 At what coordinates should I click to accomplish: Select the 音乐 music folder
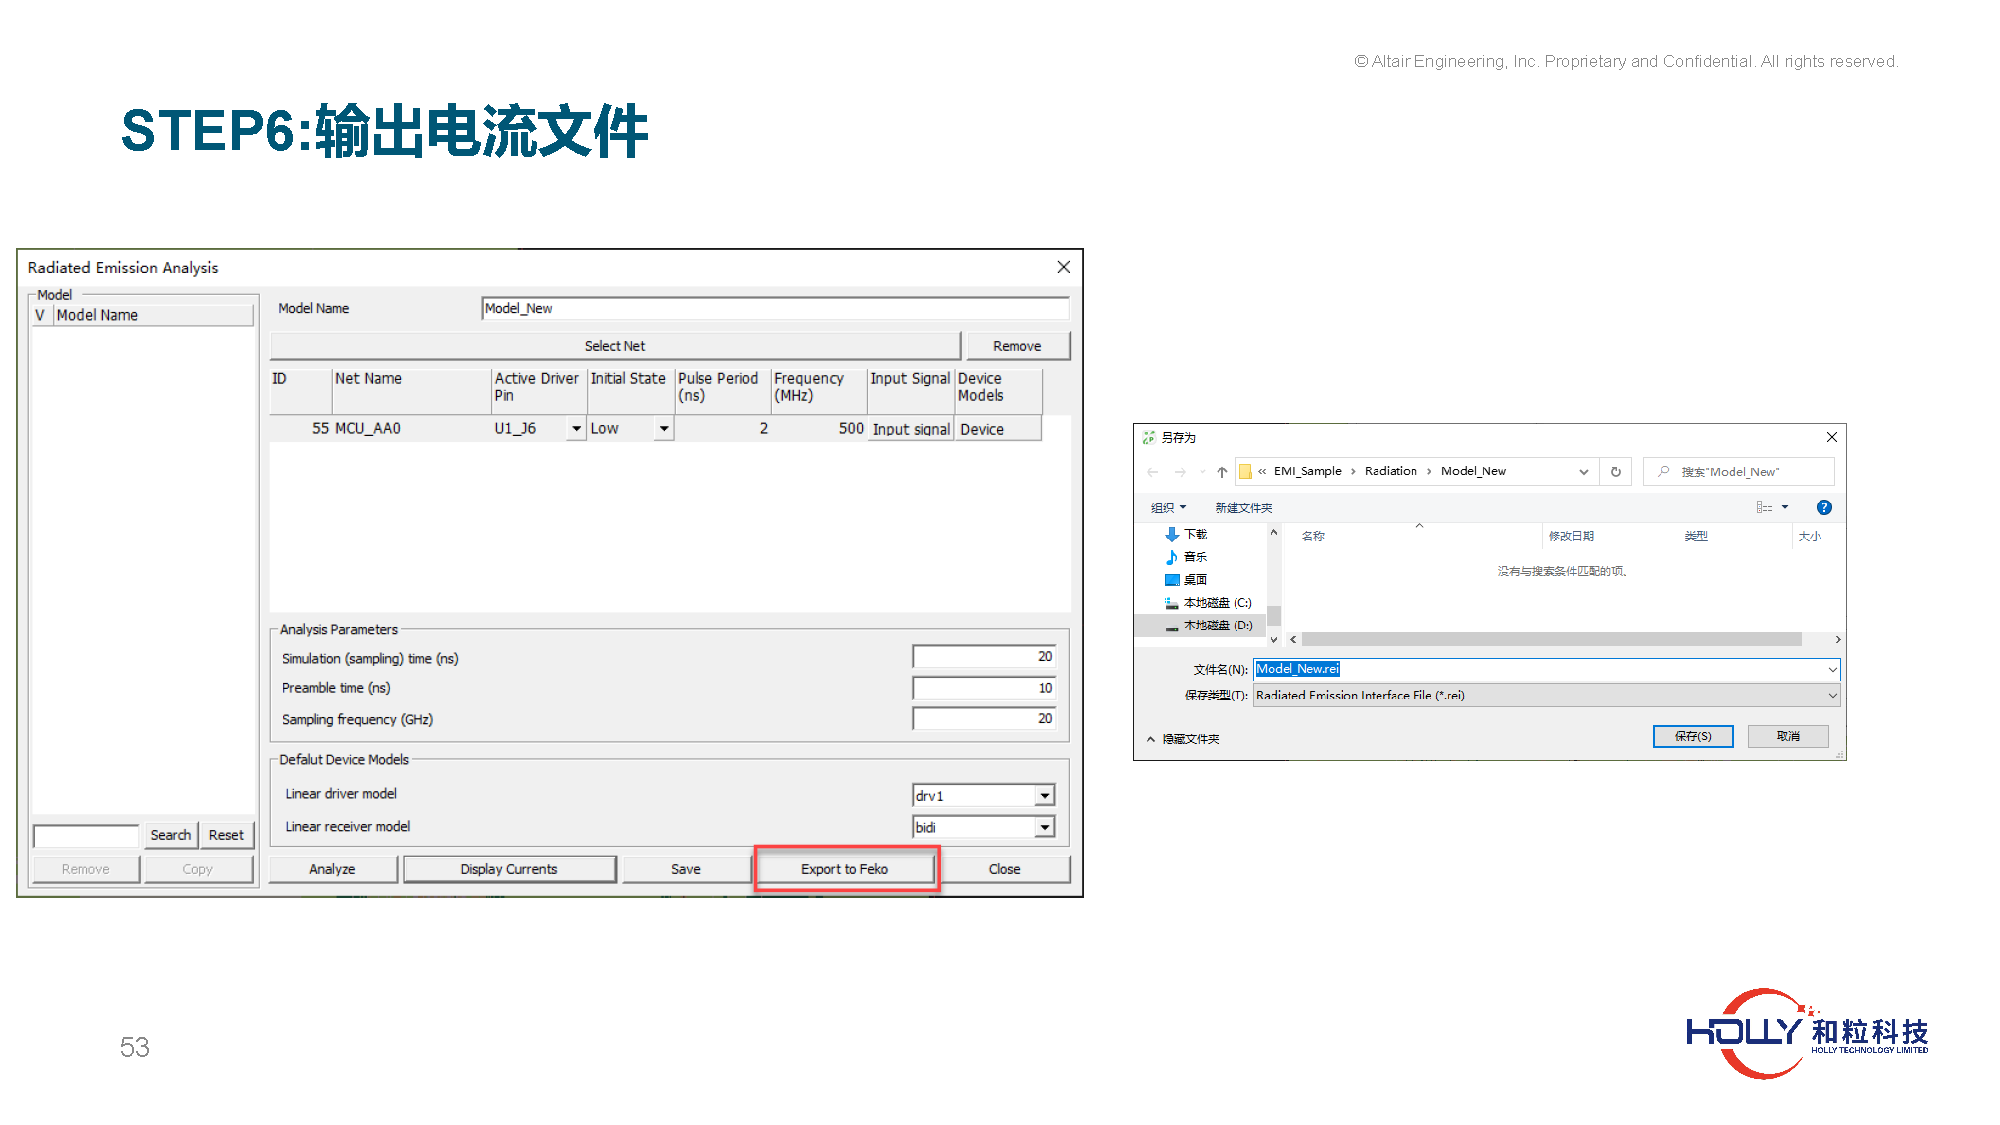pyautogui.click(x=1194, y=557)
